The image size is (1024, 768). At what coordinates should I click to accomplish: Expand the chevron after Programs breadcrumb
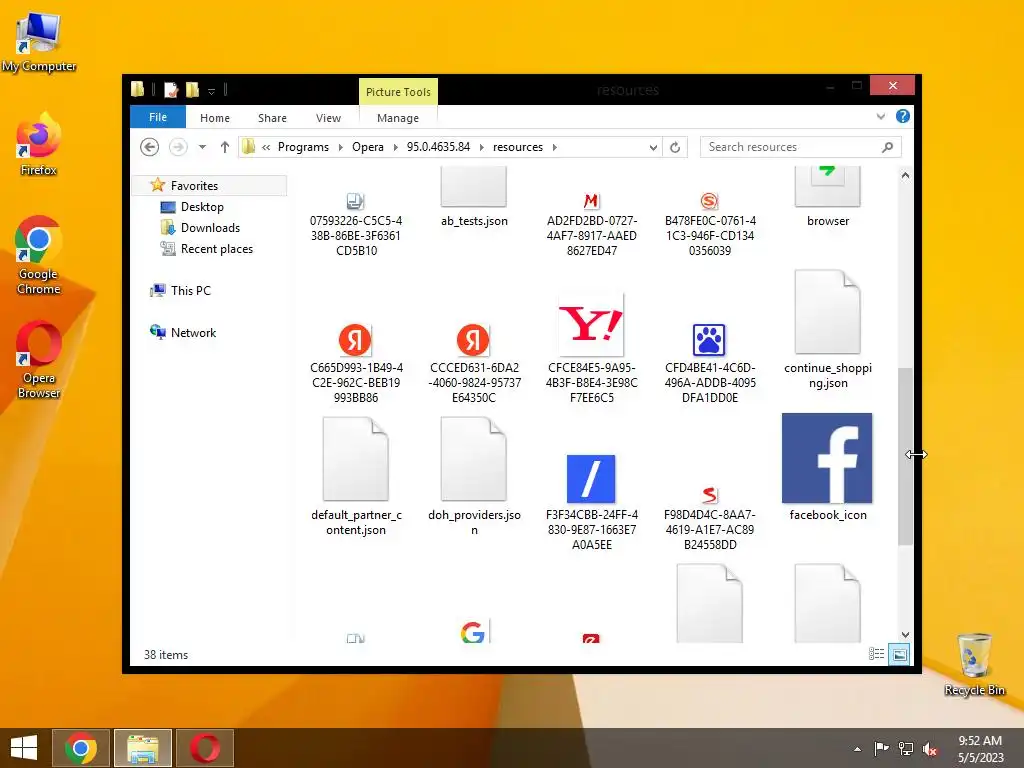click(340, 147)
